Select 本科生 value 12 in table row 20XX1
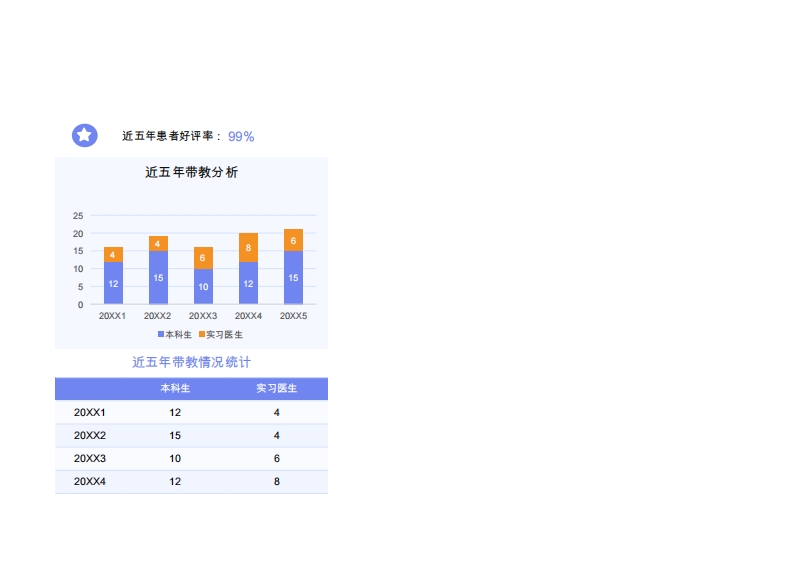 click(x=175, y=413)
